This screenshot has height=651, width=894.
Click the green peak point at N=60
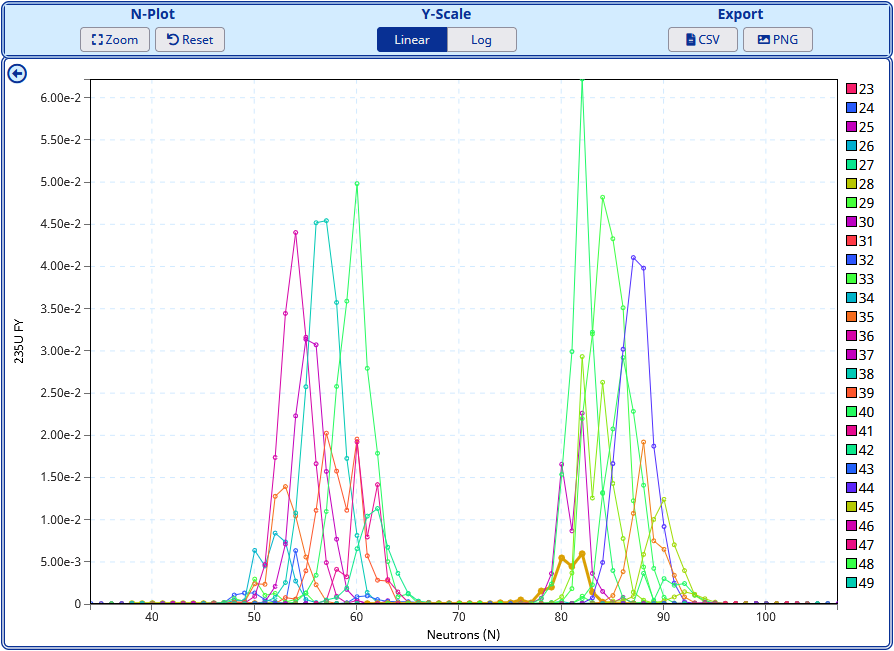click(357, 184)
